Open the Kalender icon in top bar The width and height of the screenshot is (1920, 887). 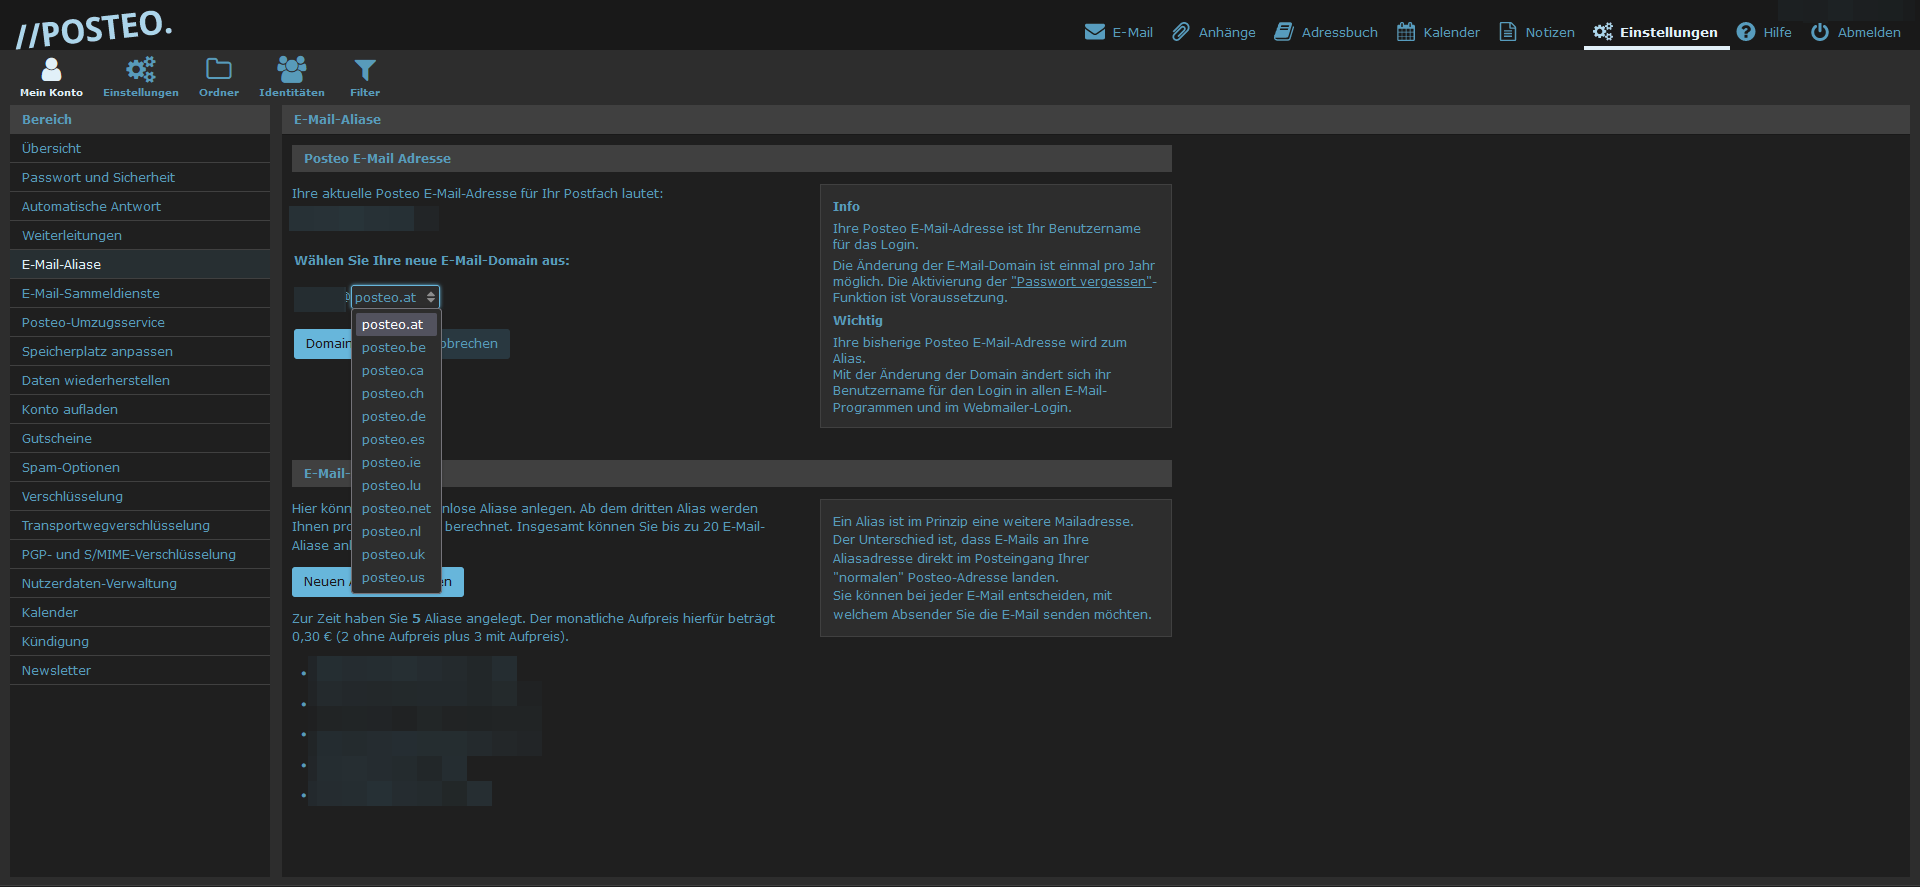[1406, 32]
